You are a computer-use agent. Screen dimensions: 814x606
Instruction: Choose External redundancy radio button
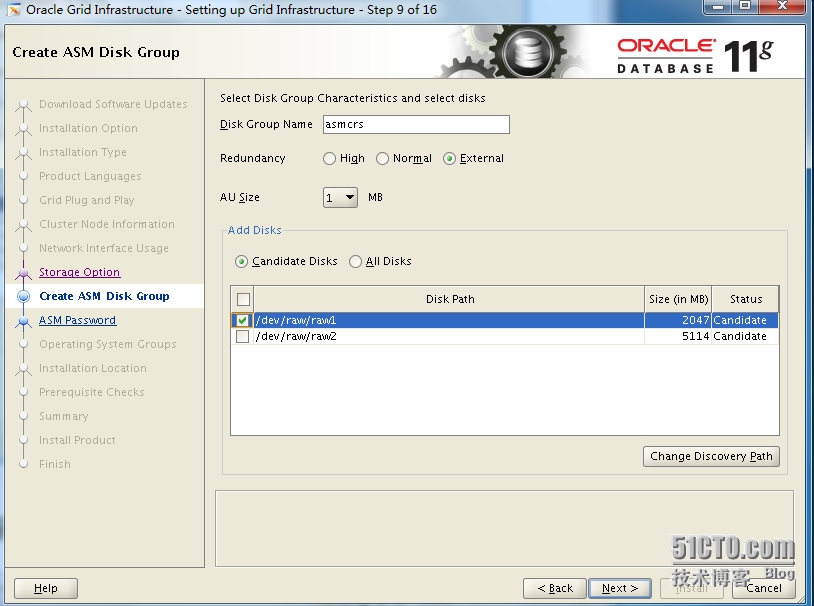click(450, 158)
